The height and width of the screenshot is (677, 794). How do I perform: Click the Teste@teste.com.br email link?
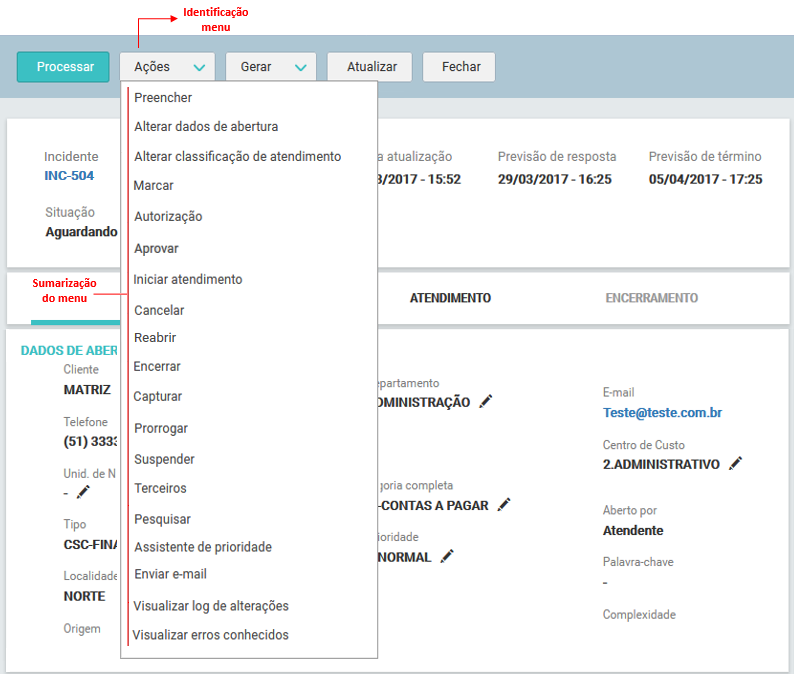tap(662, 412)
